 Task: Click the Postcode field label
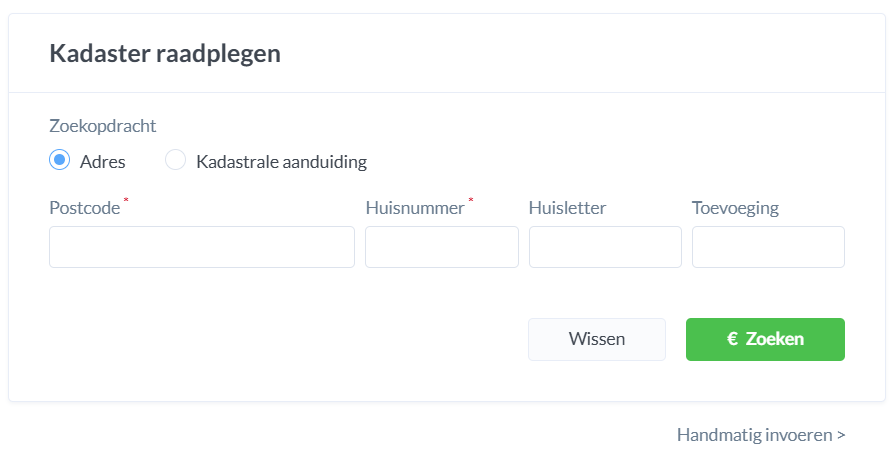tap(84, 208)
